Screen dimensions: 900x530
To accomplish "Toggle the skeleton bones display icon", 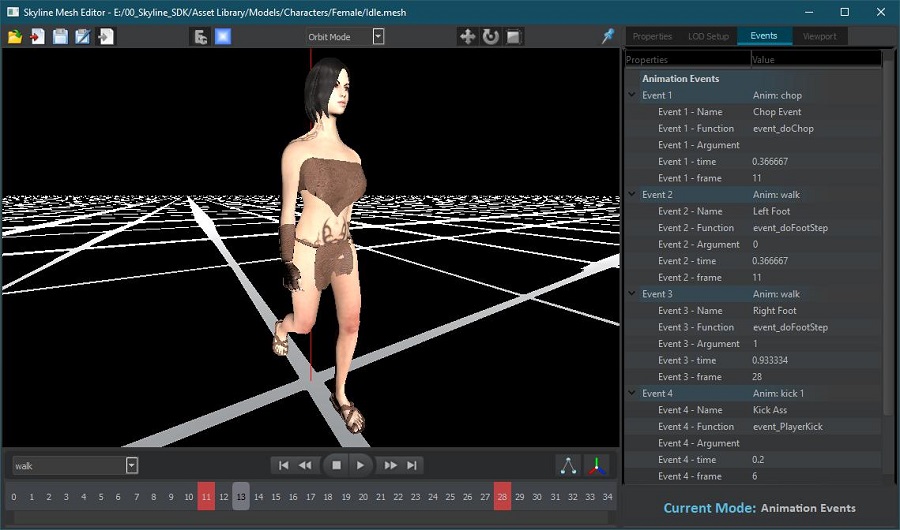I will (568, 465).
